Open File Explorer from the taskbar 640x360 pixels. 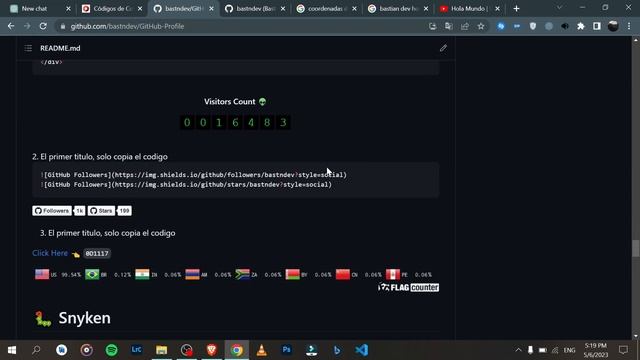pos(162,350)
